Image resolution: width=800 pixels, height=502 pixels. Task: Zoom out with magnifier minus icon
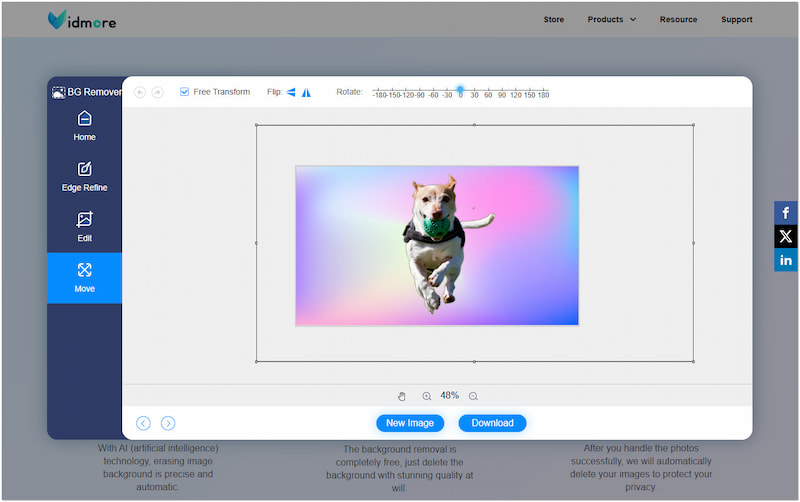(473, 396)
